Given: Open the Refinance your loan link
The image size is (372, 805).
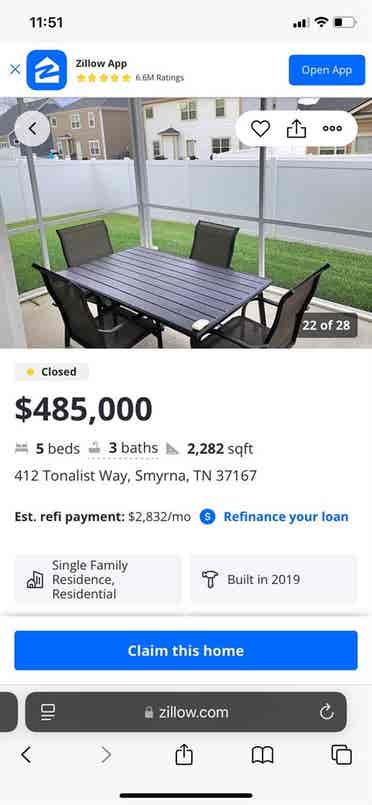Looking at the screenshot, I should click(x=286, y=516).
